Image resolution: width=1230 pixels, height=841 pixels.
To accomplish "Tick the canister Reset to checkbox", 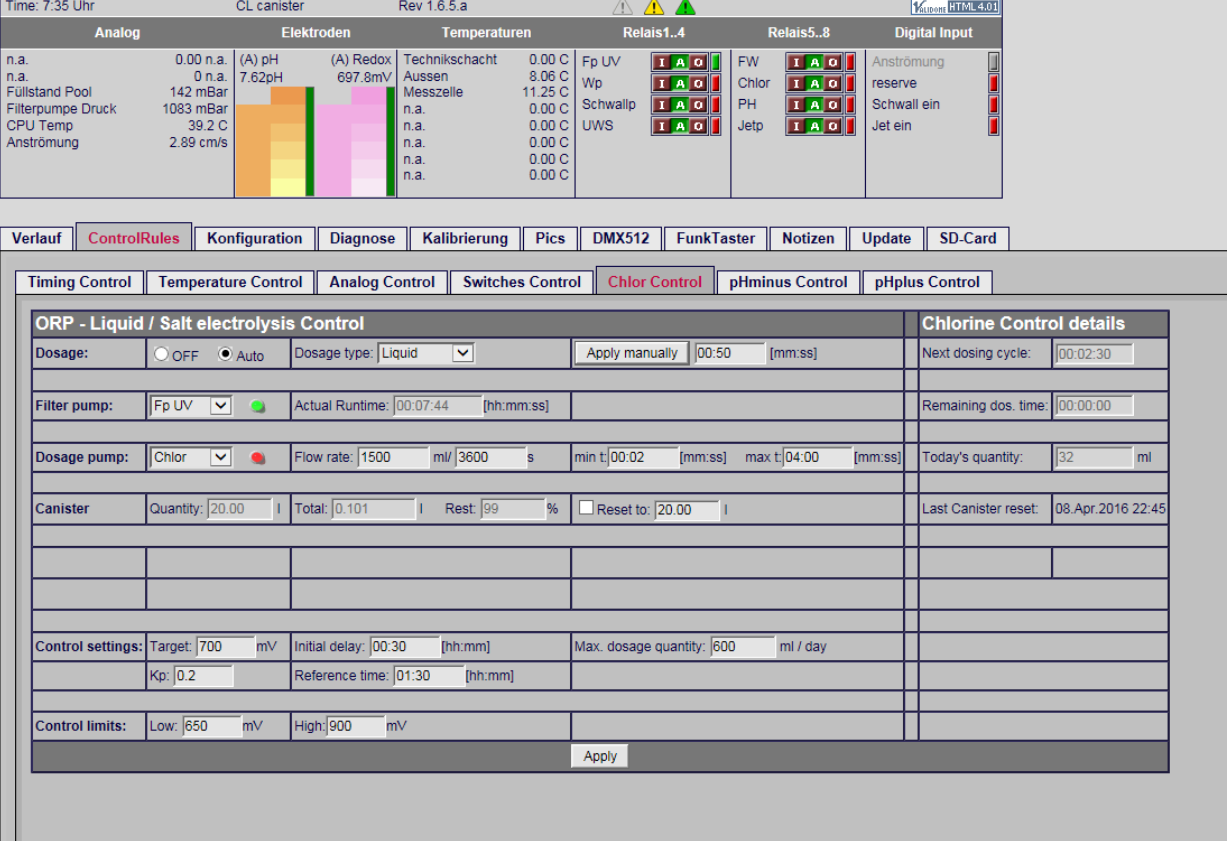I will point(586,508).
